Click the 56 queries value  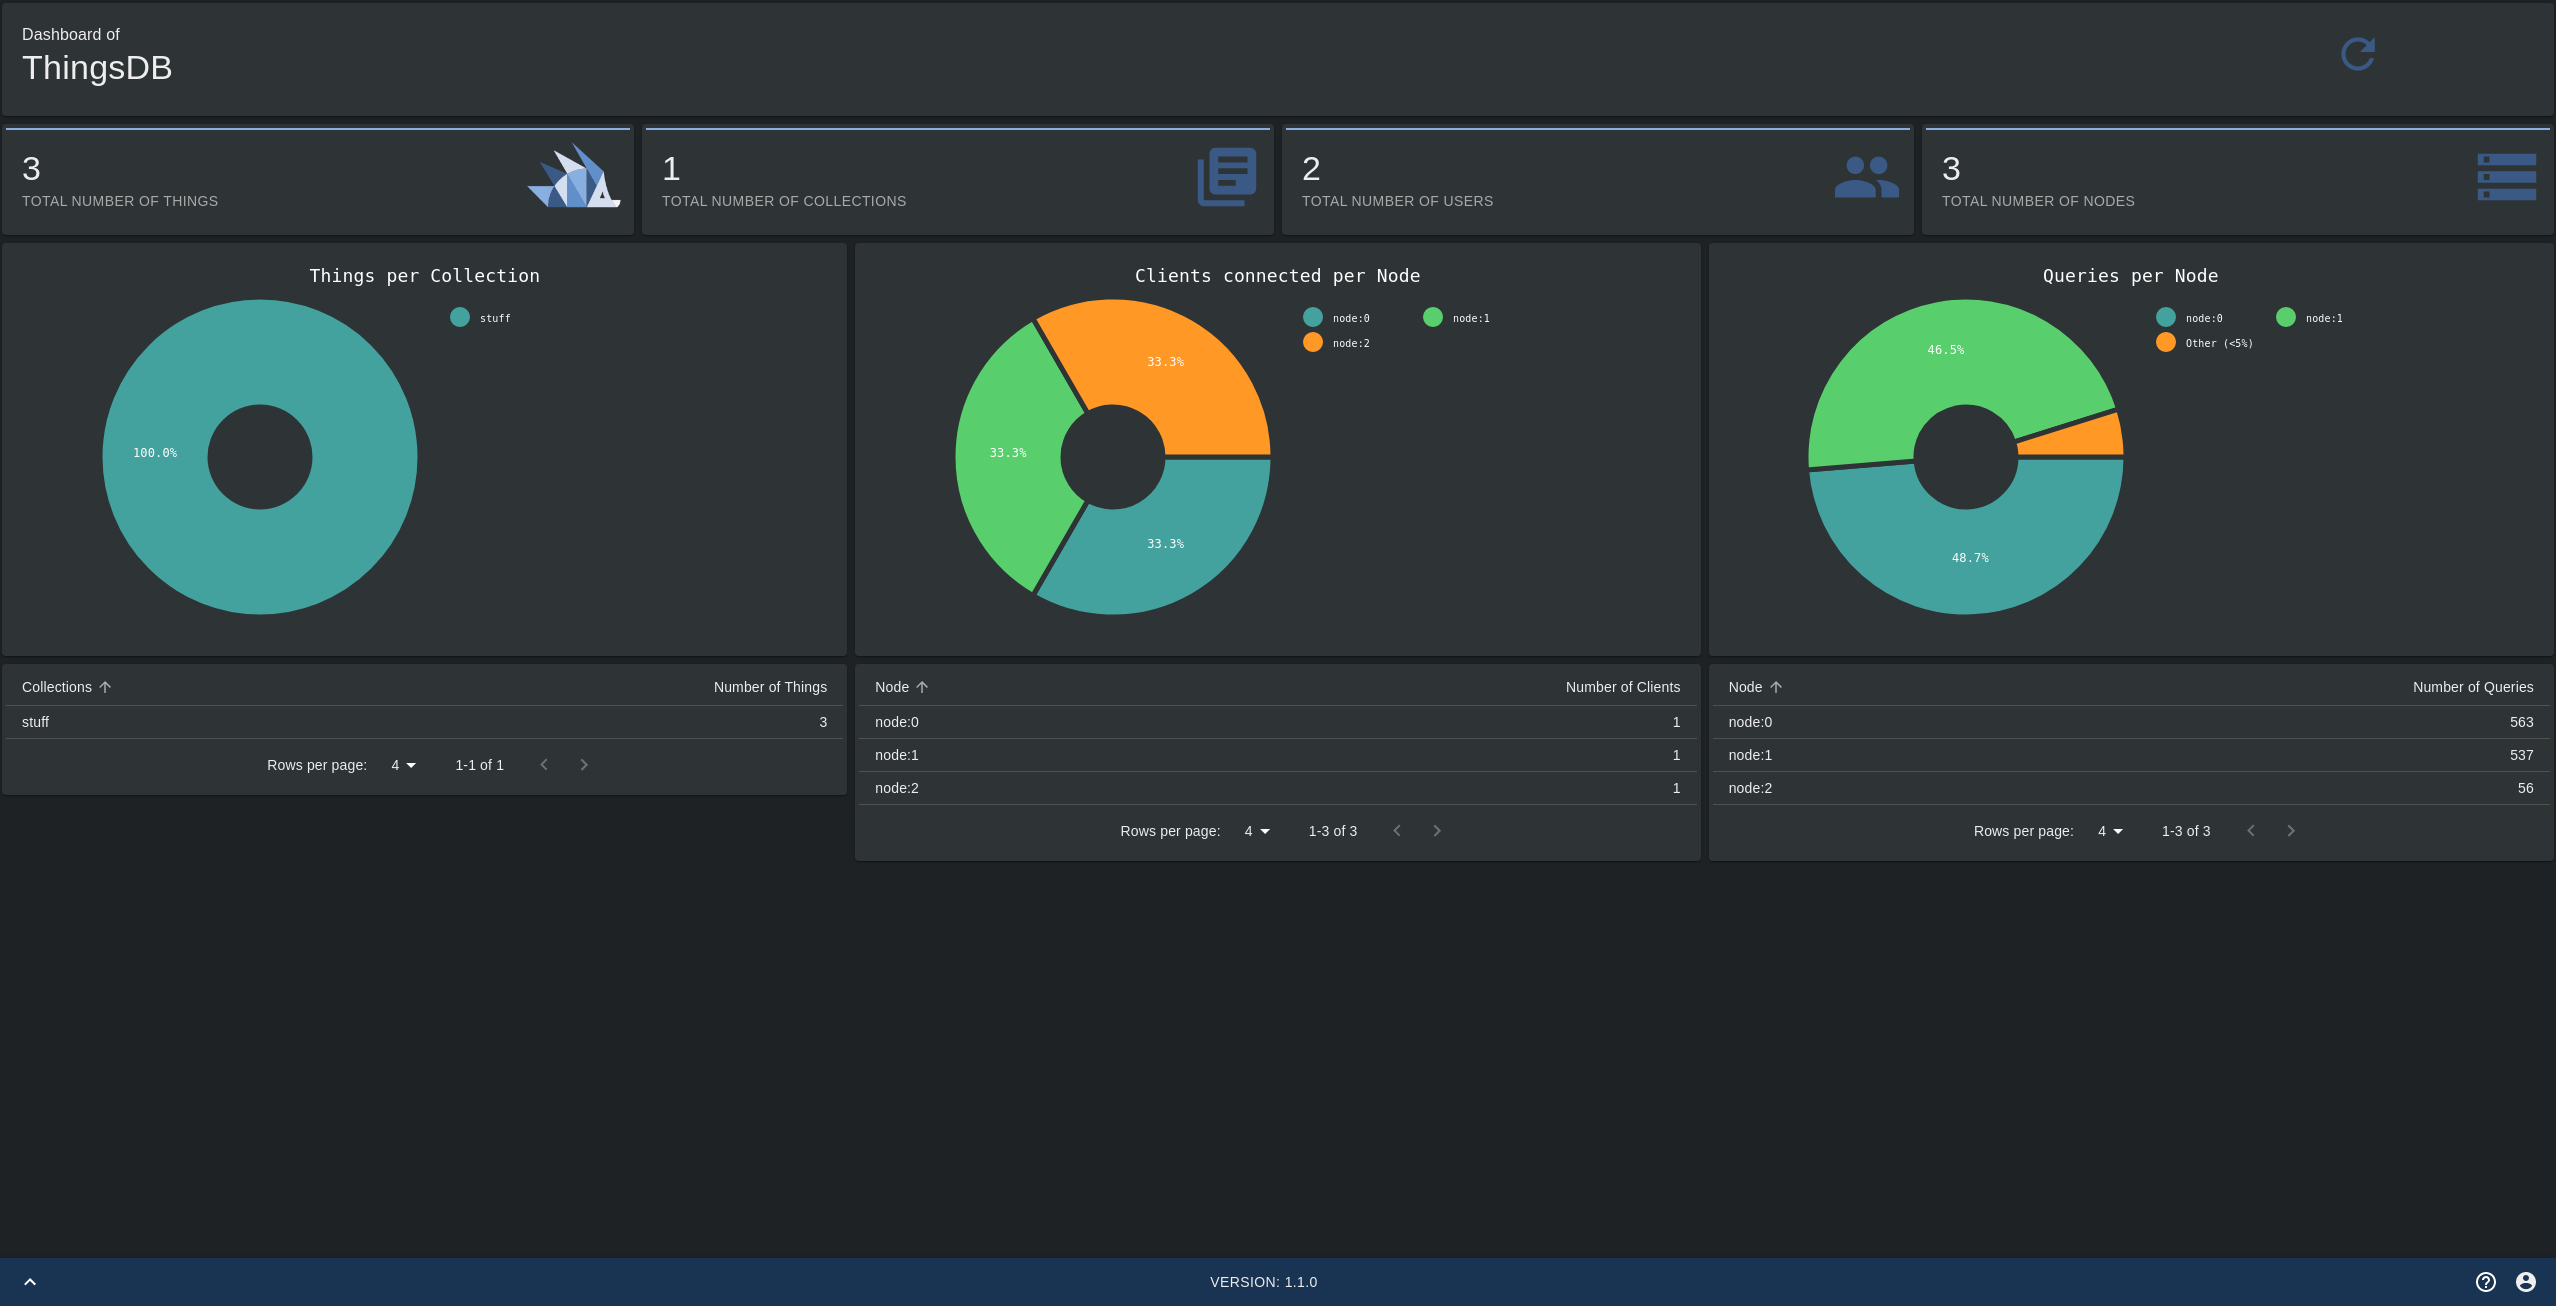[x=2526, y=788]
